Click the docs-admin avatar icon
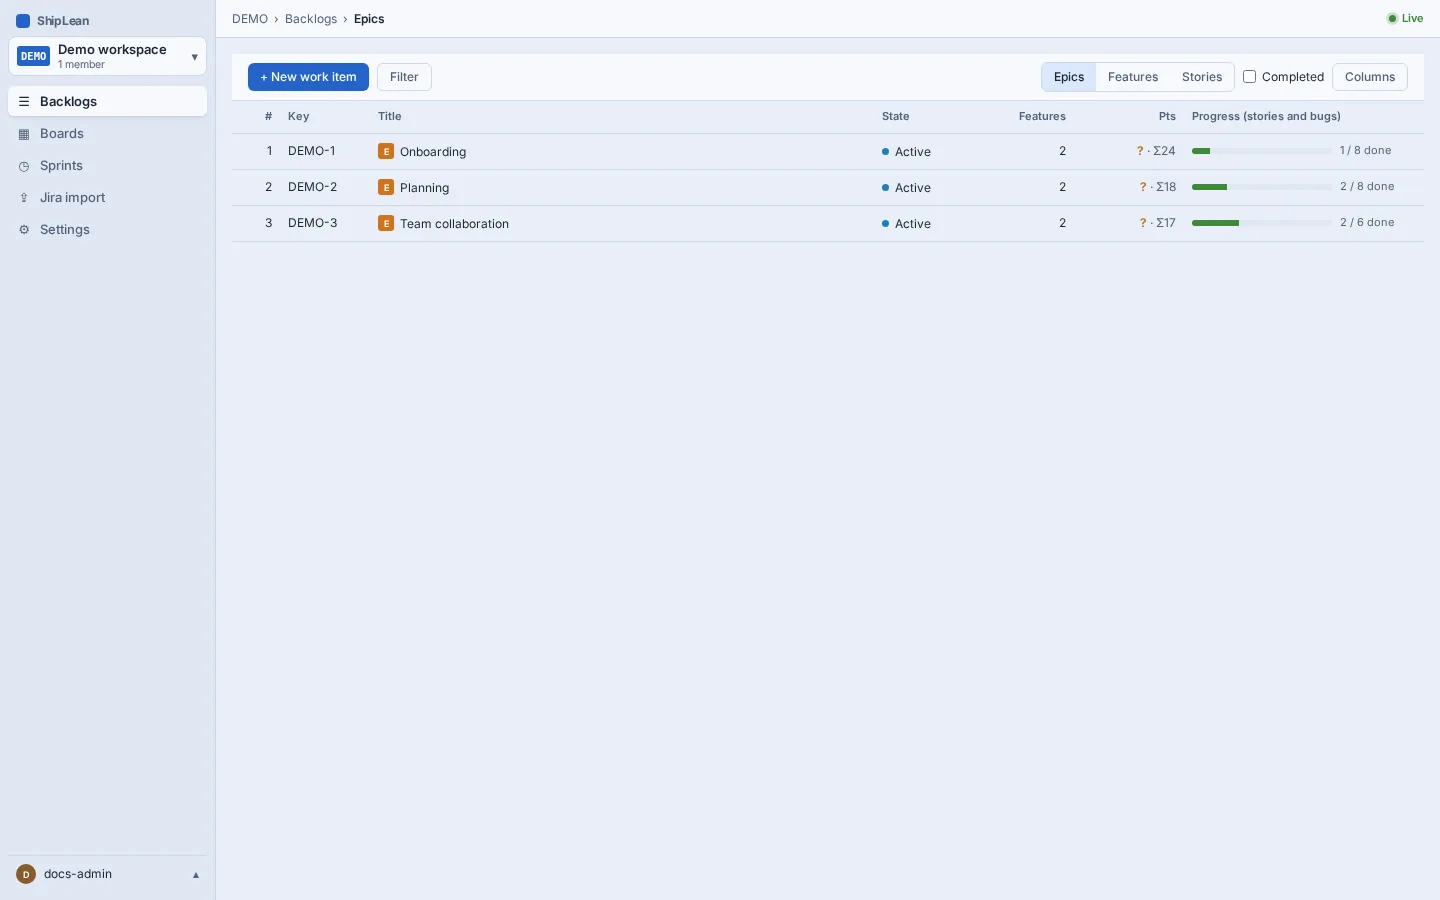Image resolution: width=1440 pixels, height=900 pixels. point(26,874)
